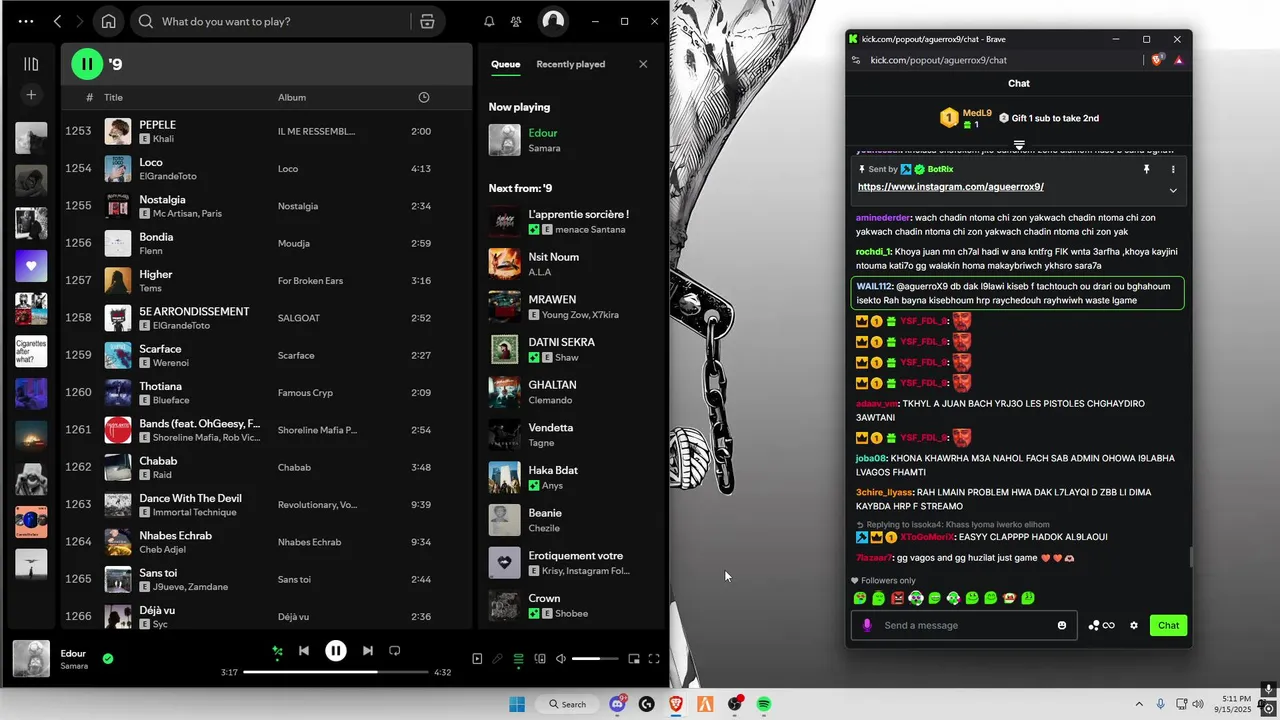Viewport: 1280px width, 720px height.
Task: Click the purple microphone icon in chat input
Action: pyautogui.click(x=867, y=625)
